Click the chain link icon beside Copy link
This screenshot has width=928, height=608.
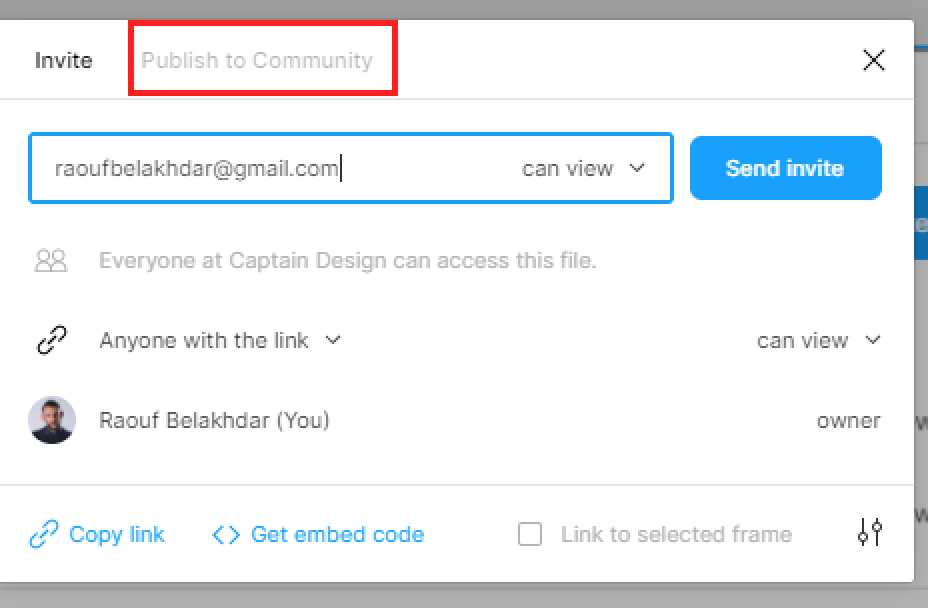(x=44, y=534)
